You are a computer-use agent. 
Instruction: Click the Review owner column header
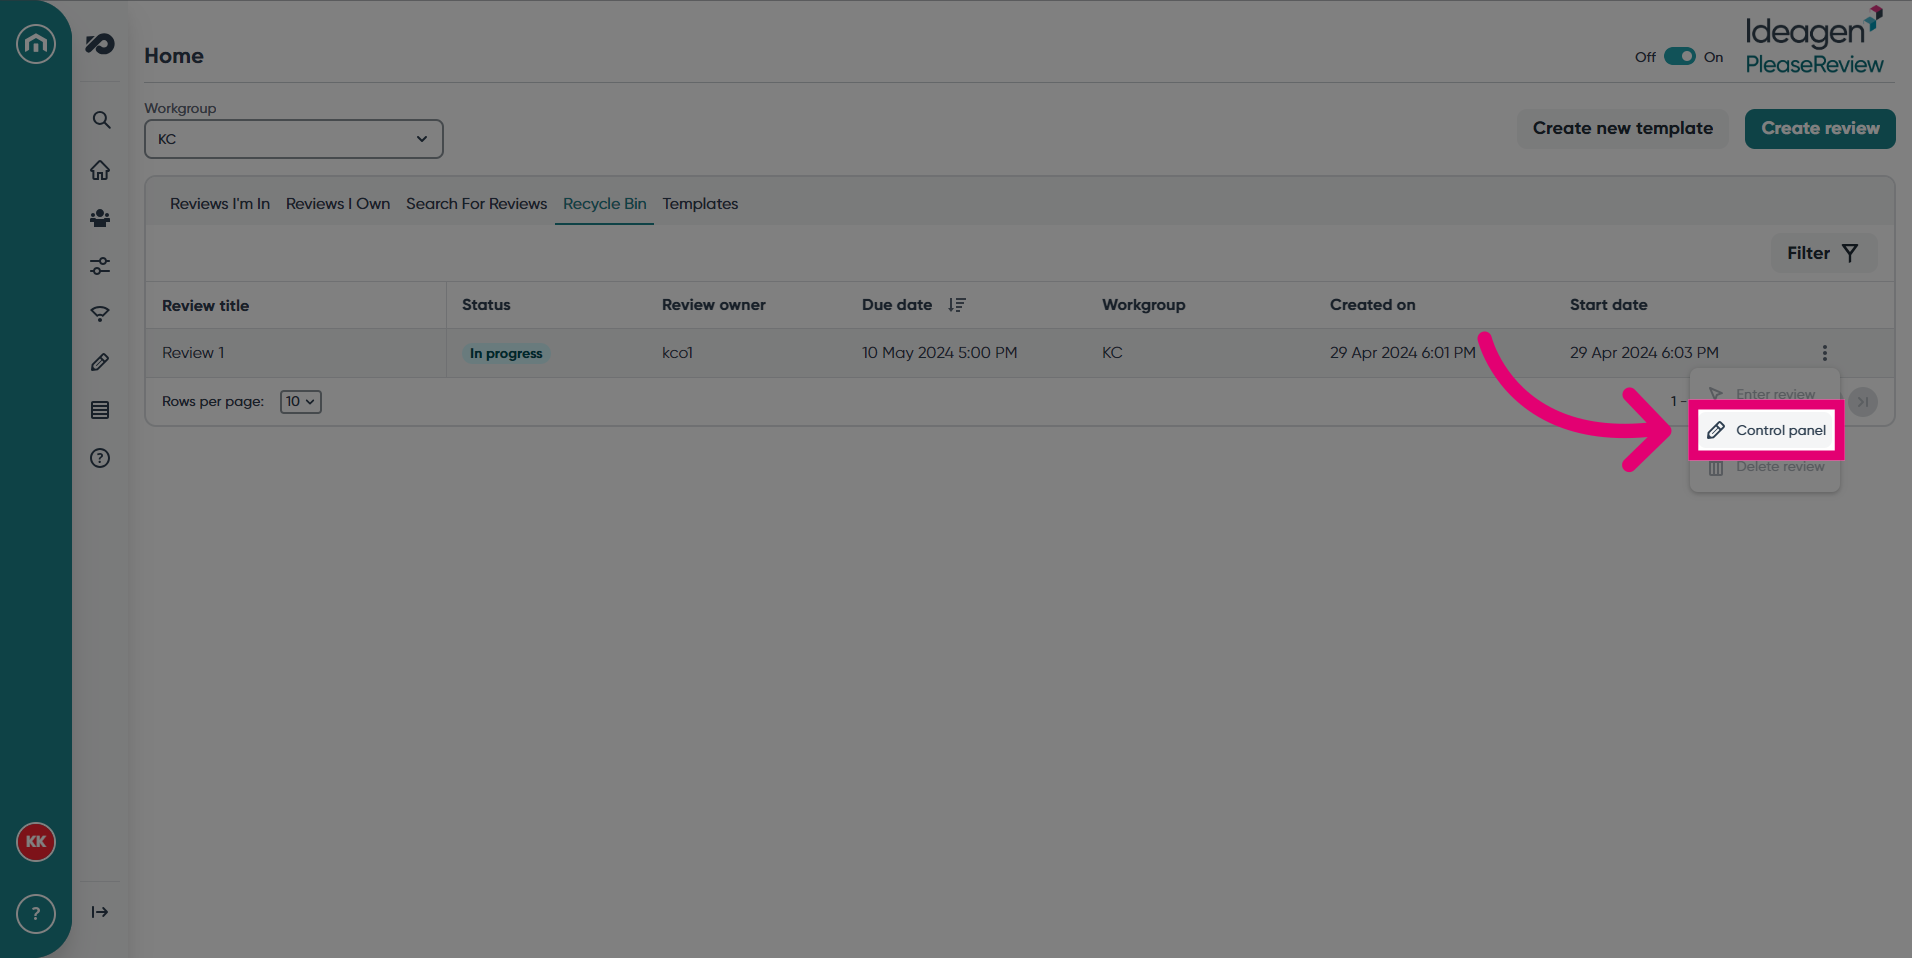(714, 305)
